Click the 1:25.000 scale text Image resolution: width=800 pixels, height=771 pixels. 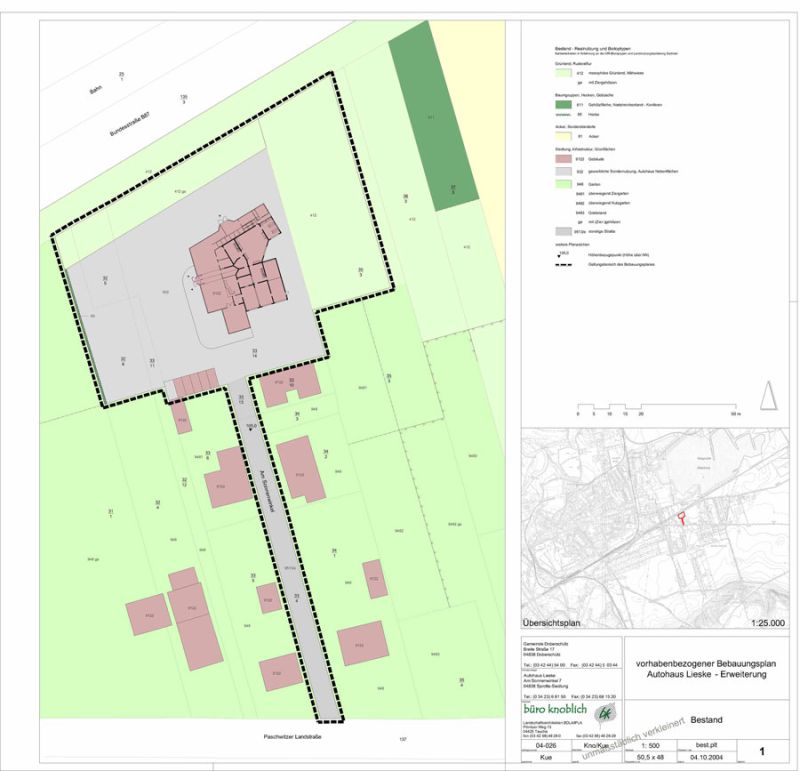coord(768,623)
